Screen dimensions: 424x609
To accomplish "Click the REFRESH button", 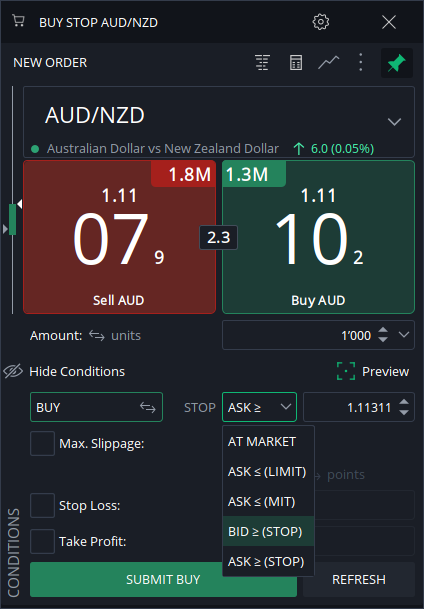I will pos(359,579).
